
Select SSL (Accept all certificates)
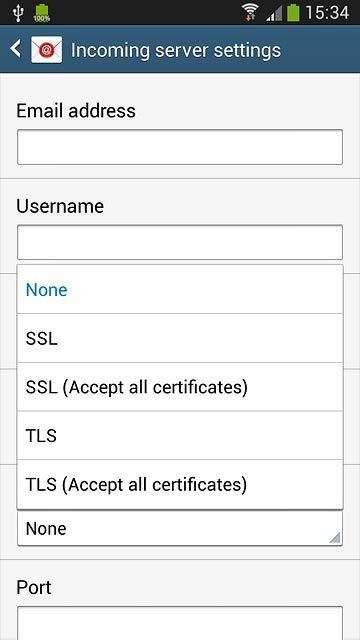[x=180, y=387]
